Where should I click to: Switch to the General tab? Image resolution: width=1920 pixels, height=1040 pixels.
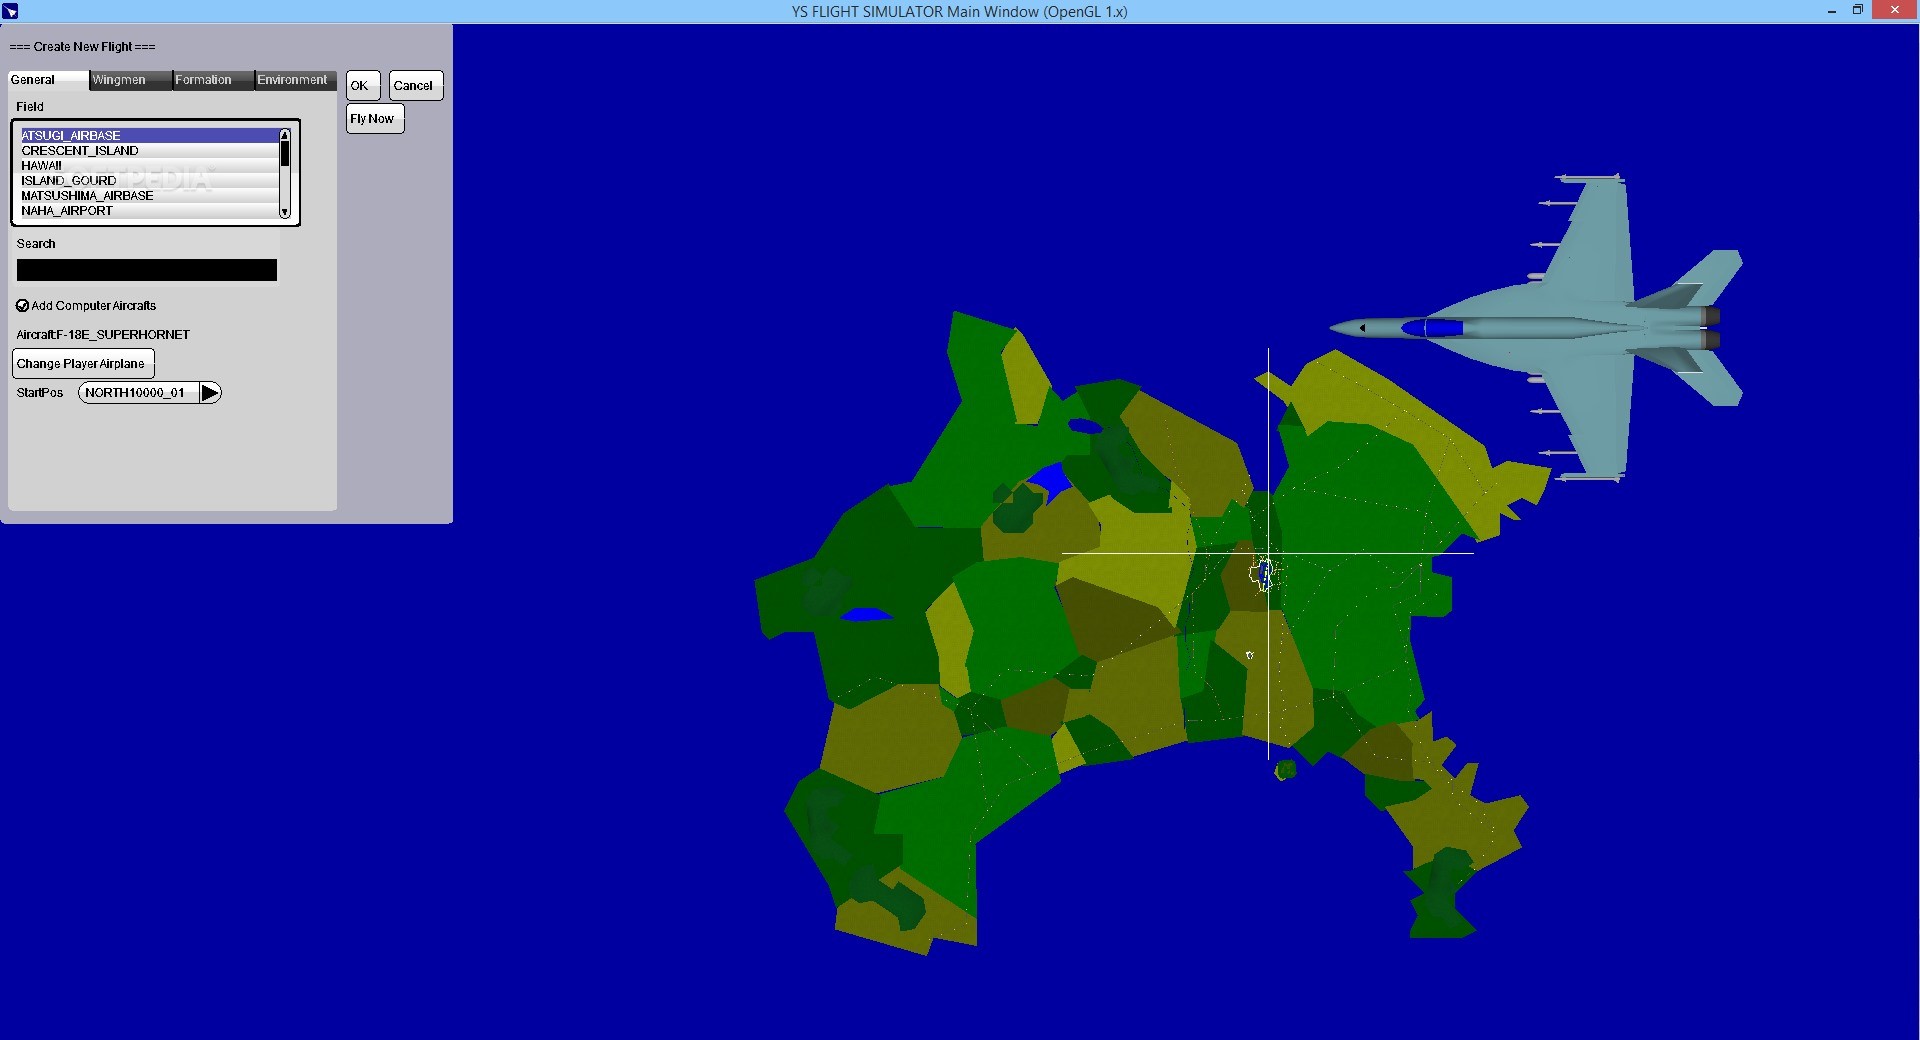(48, 80)
